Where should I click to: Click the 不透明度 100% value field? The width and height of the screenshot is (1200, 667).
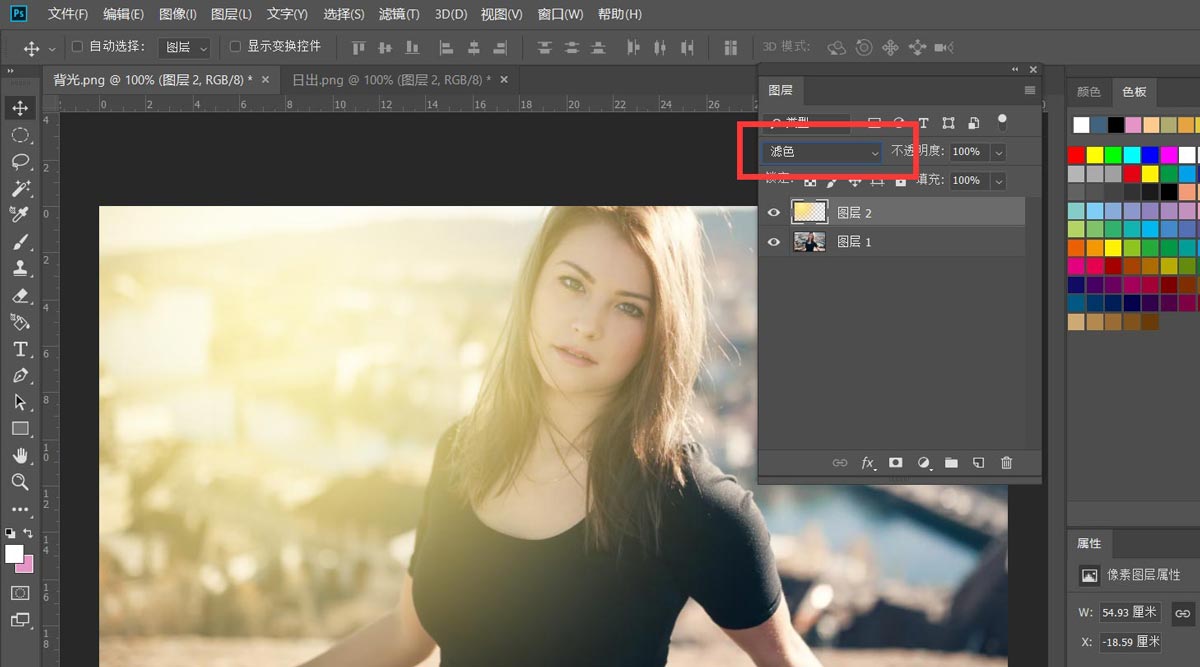(967, 152)
